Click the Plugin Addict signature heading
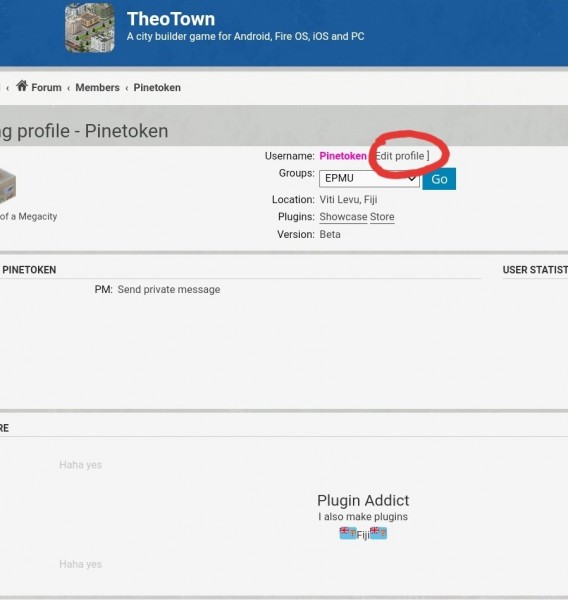The height and width of the screenshot is (600, 568). 363,501
